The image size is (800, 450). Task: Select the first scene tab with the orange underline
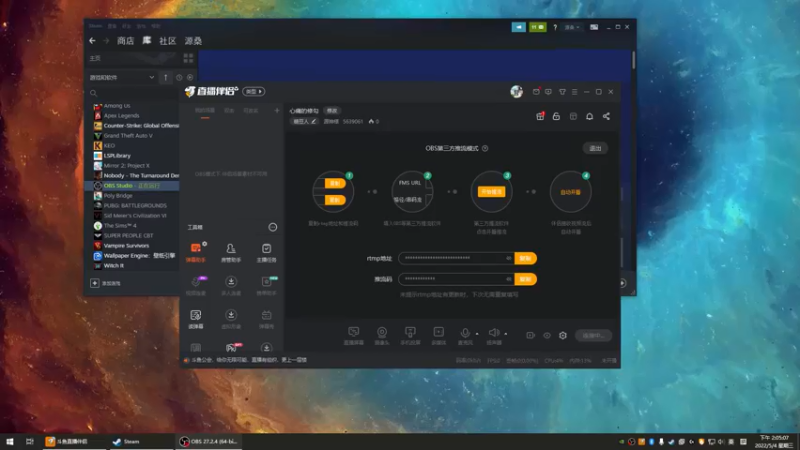point(205,111)
